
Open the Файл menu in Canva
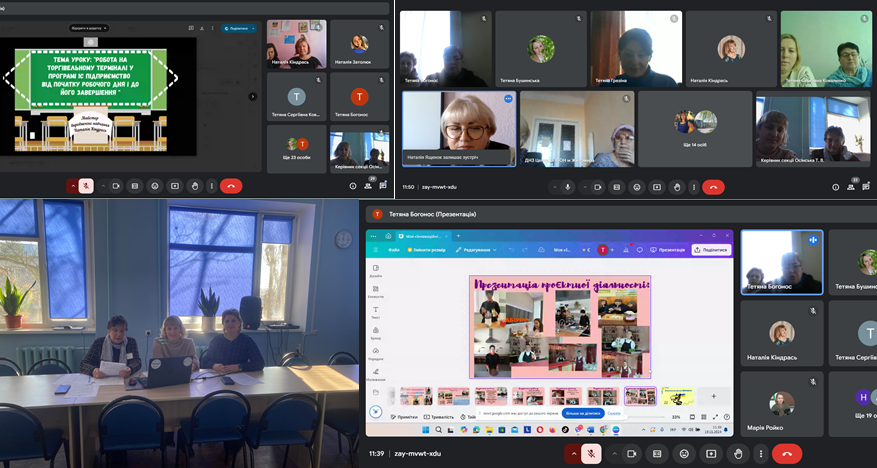(394, 249)
